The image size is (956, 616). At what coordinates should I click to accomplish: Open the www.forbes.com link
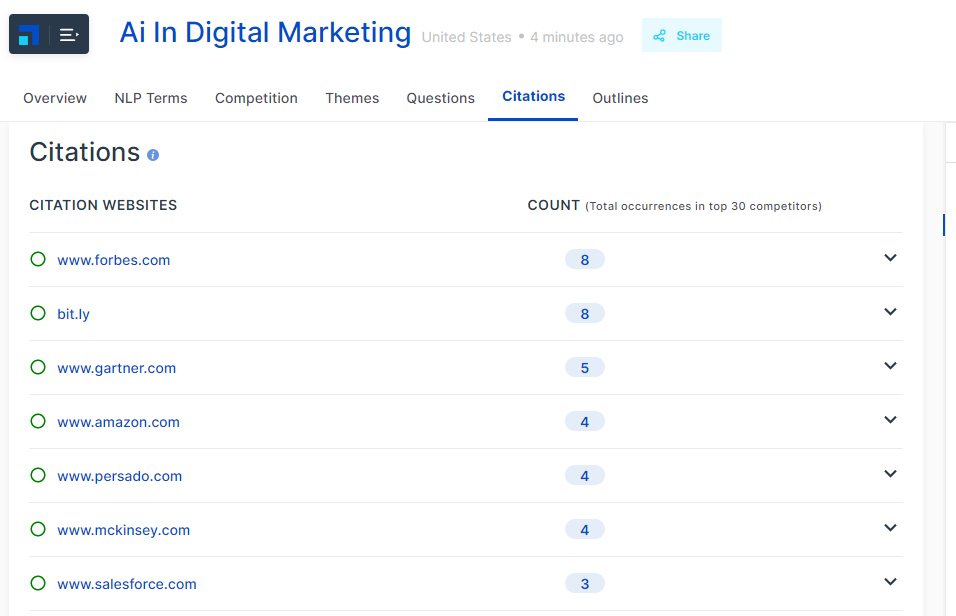[x=113, y=260]
